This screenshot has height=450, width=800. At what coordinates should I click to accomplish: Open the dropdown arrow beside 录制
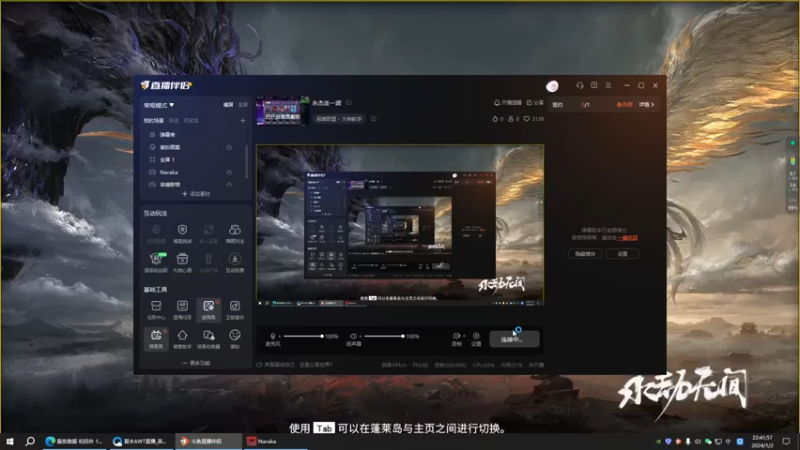coord(463,336)
